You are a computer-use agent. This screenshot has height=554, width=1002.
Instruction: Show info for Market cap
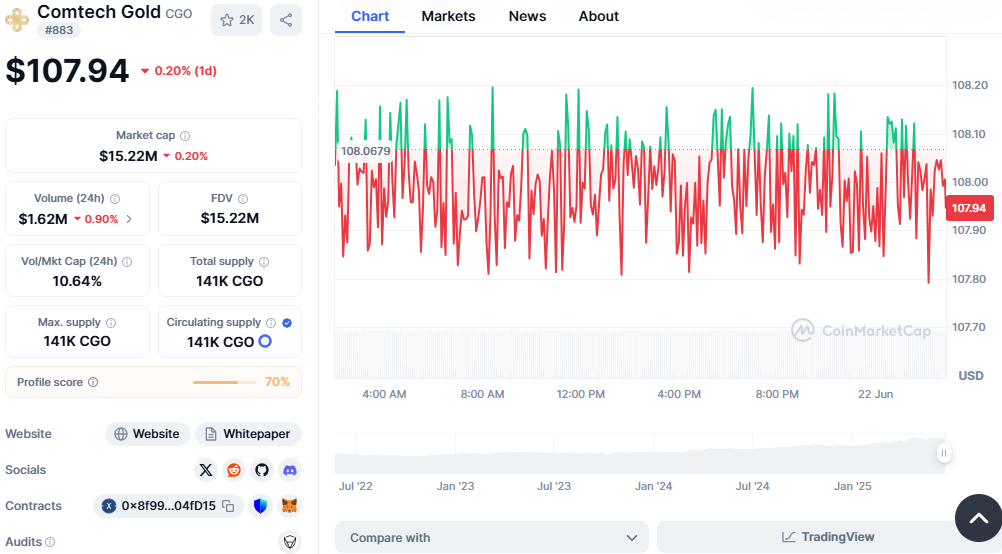pyautogui.click(x=185, y=135)
